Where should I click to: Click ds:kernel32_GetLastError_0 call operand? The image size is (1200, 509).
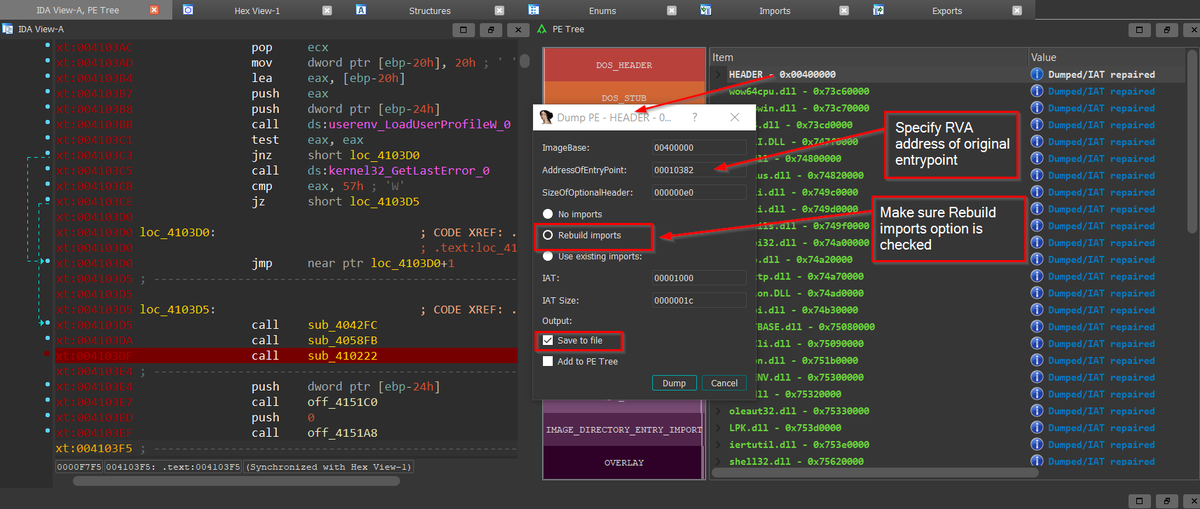point(398,171)
